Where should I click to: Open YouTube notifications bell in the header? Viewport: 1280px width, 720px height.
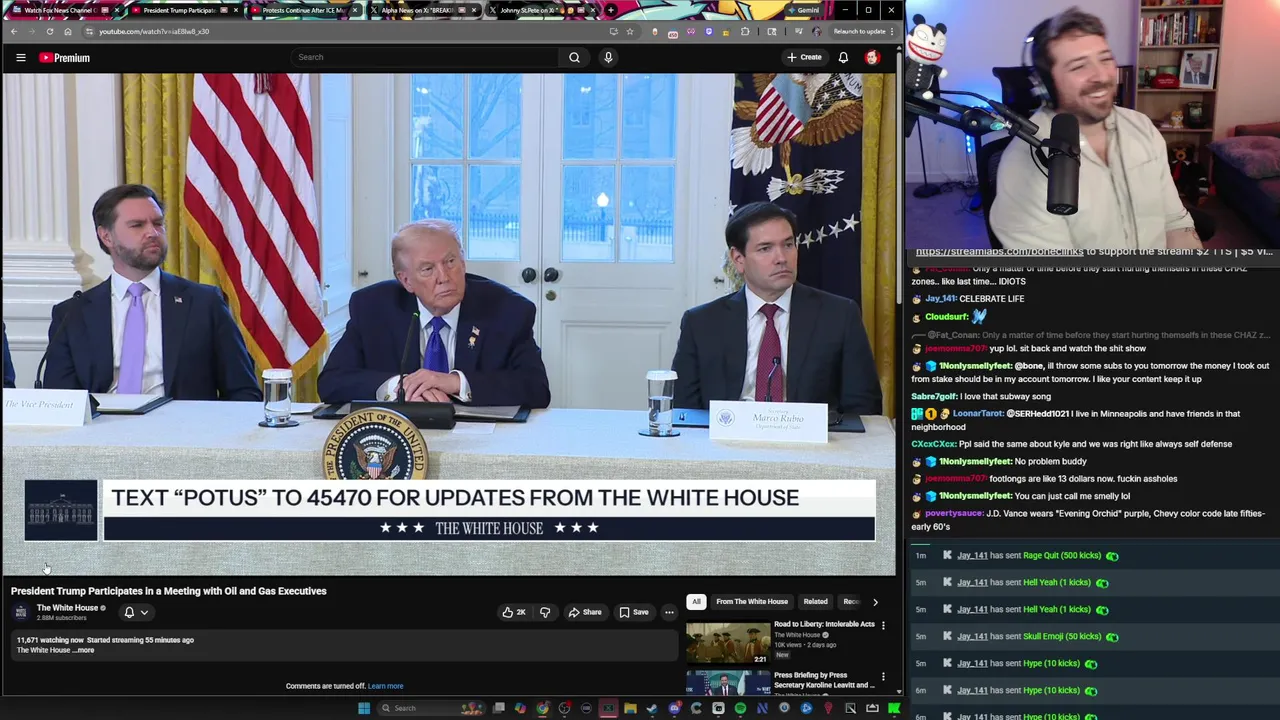pyautogui.click(x=843, y=57)
